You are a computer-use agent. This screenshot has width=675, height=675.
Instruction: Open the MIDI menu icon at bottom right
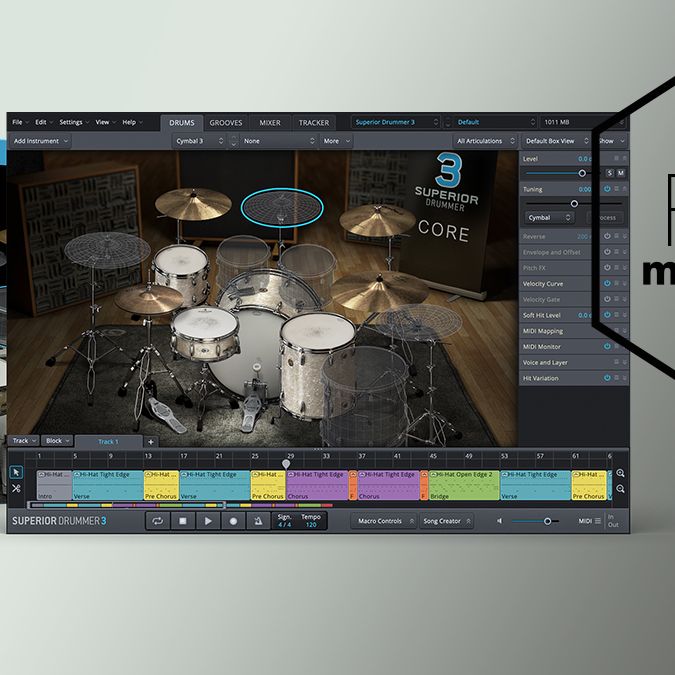598,521
